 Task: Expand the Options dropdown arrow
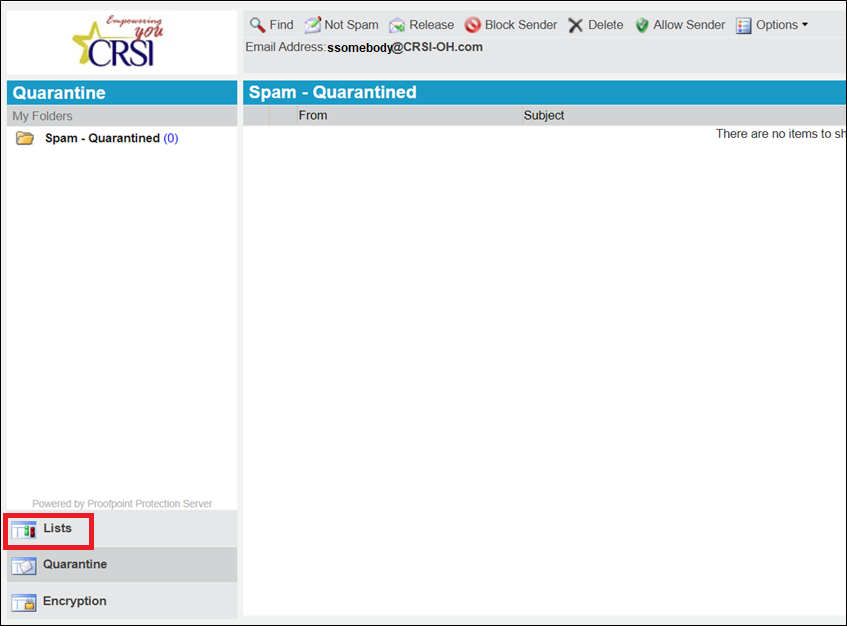805,25
